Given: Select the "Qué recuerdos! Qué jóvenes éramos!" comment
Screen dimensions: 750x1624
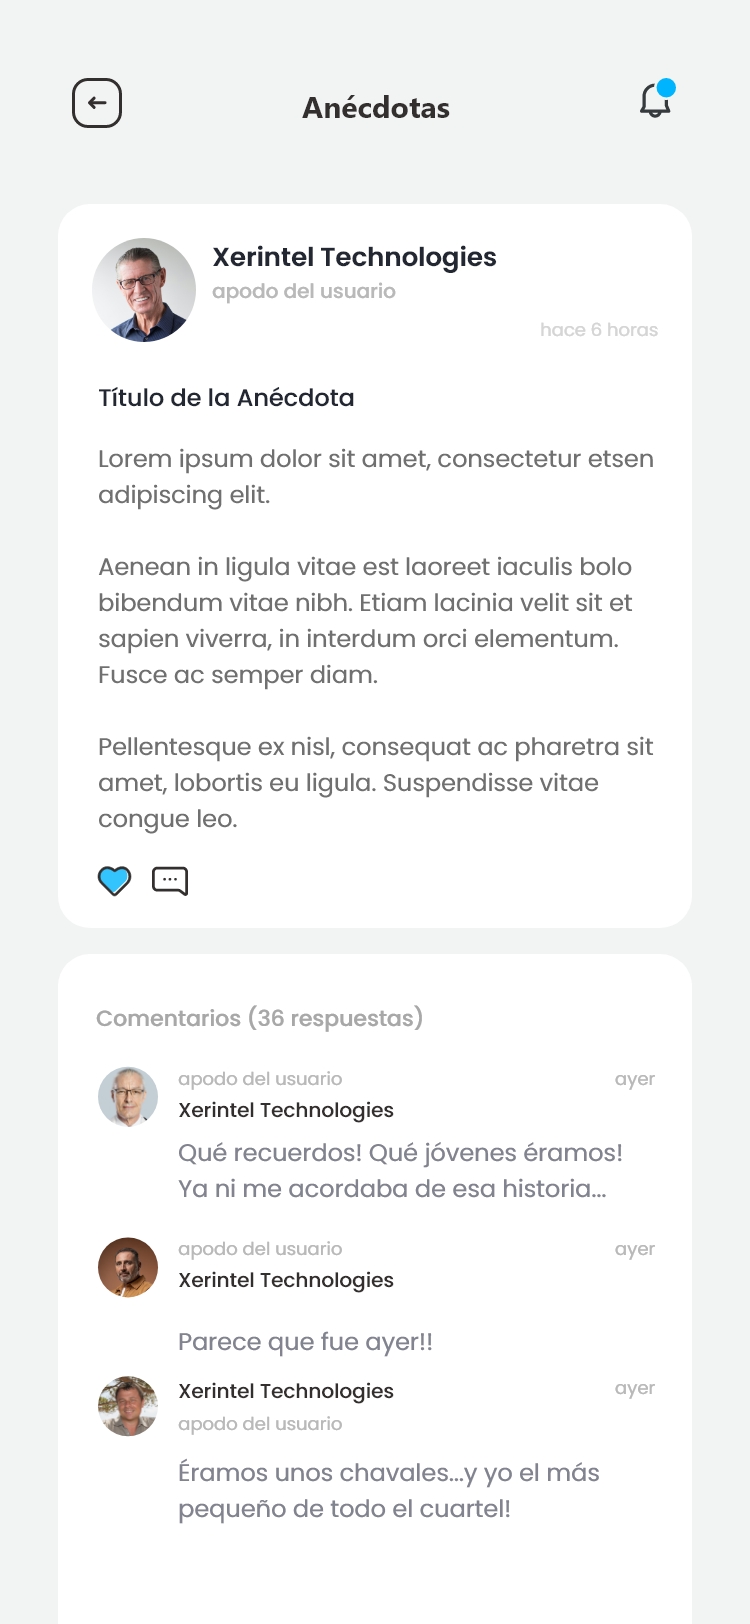Looking at the screenshot, I should [400, 1170].
